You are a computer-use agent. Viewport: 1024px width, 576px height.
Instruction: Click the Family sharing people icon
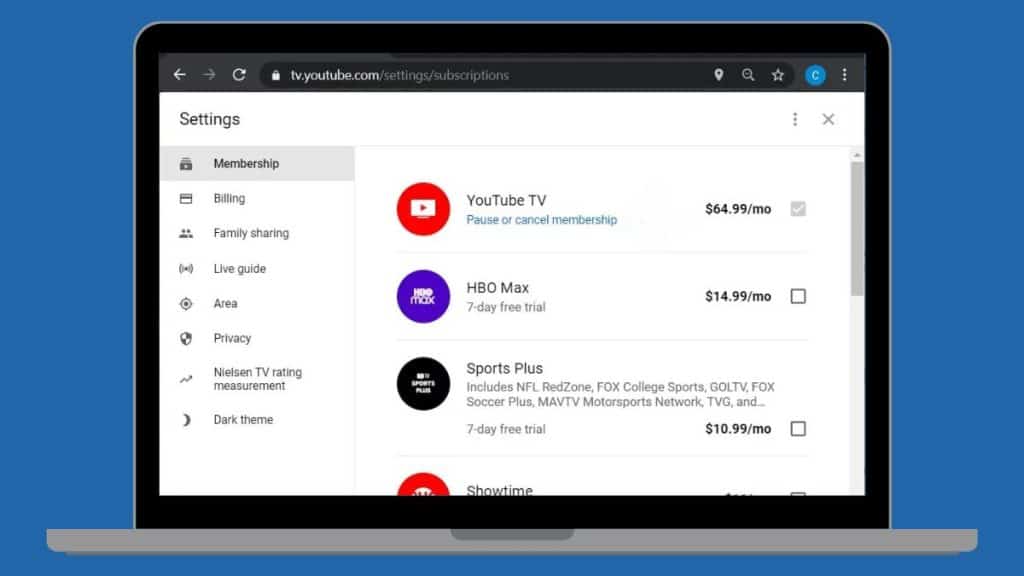pyautogui.click(x=186, y=233)
